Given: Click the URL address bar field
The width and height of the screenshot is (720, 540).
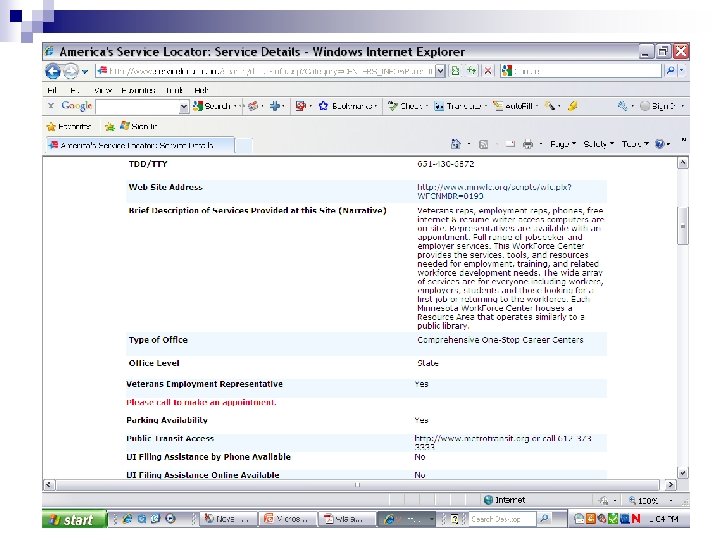Looking at the screenshot, I should [x=264, y=71].
